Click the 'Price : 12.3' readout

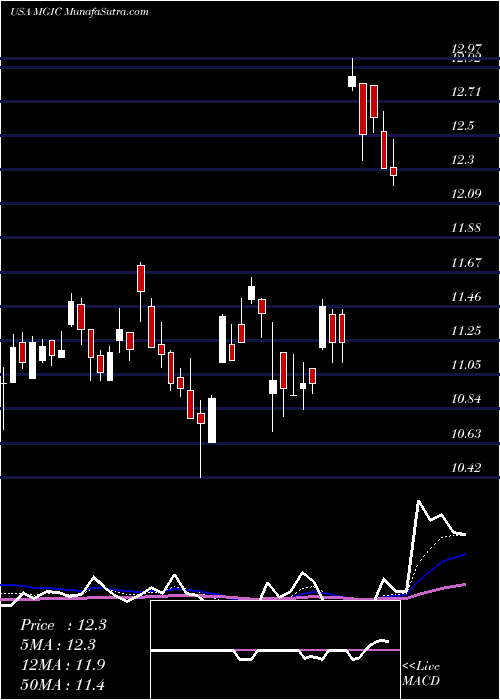pyautogui.click(x=63, y=625)
